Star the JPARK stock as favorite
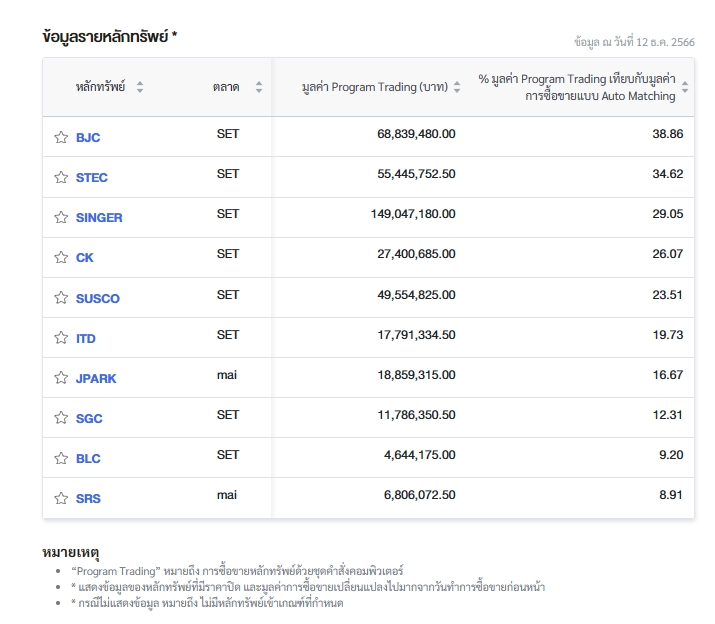 pyautogui.click(x=61, y=378)
